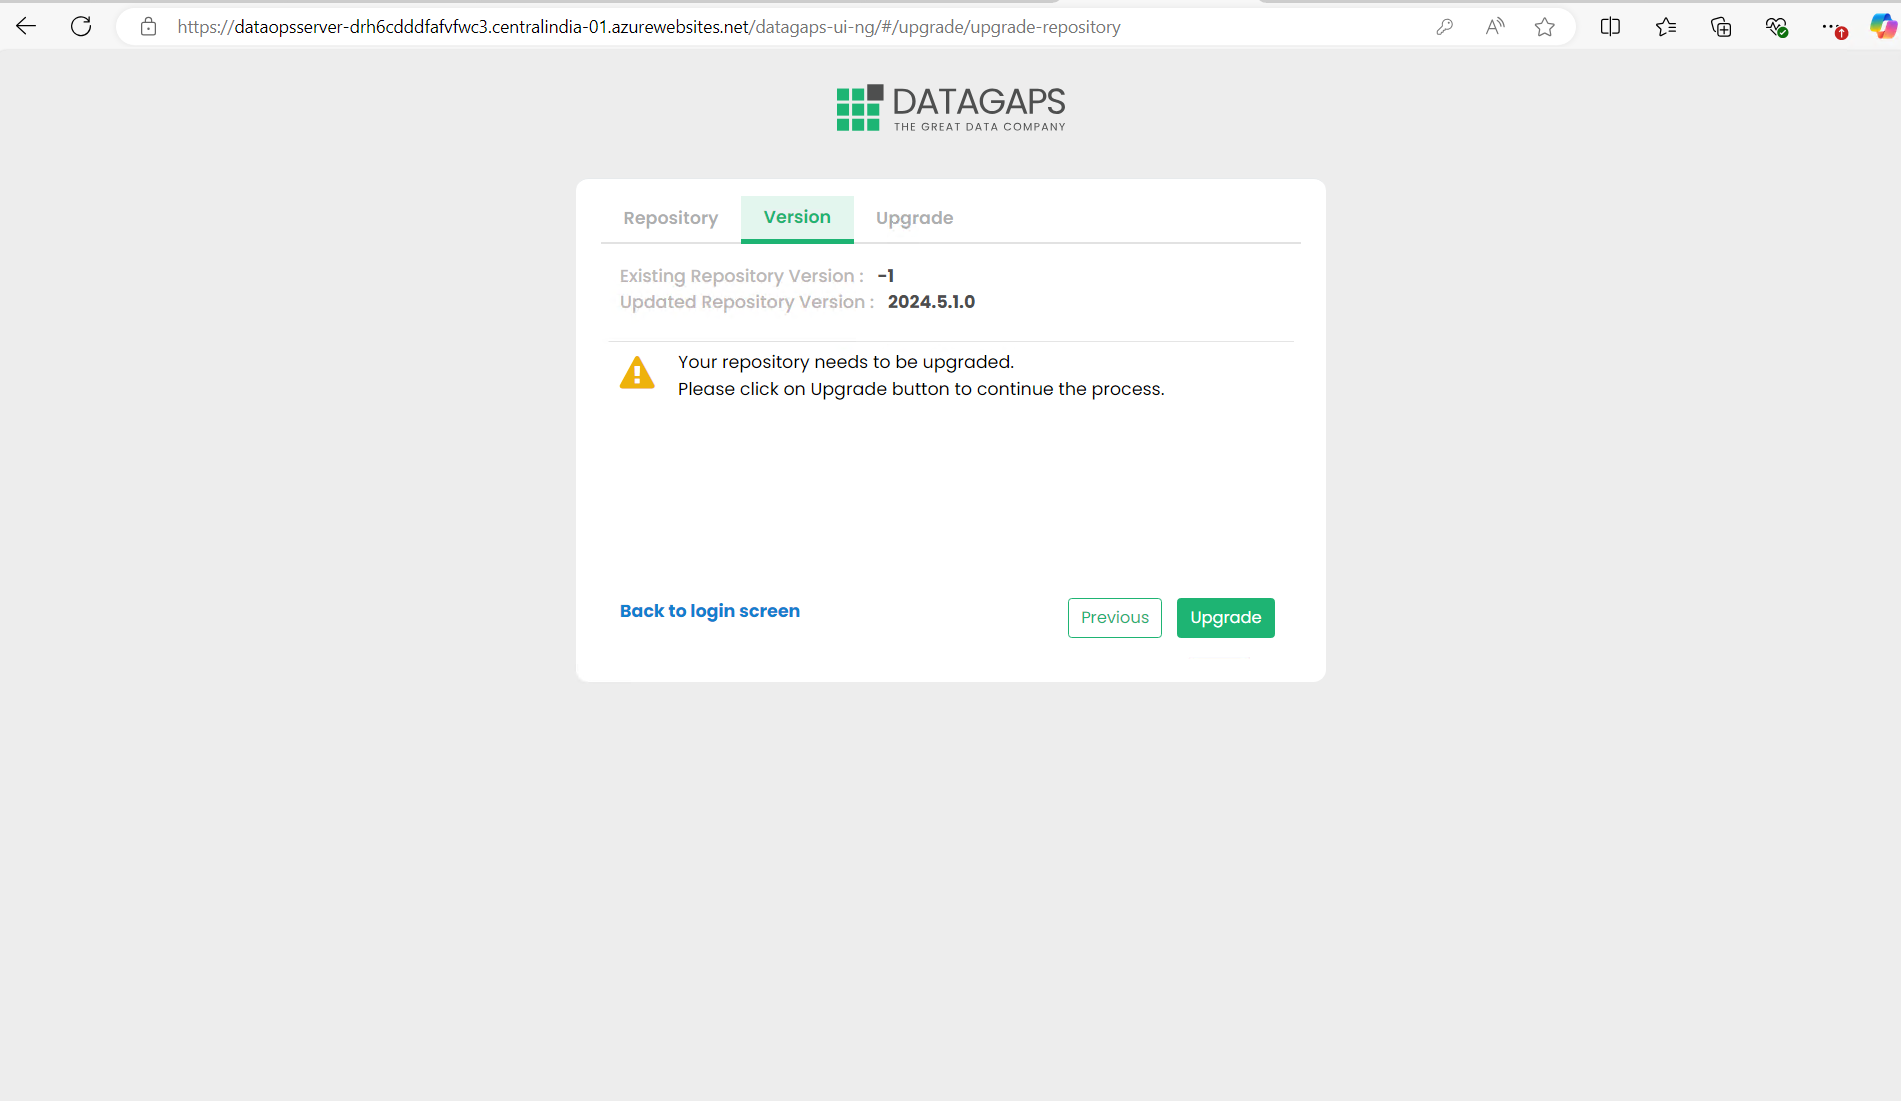Click 'Updated Repository Version :' label

747,302
